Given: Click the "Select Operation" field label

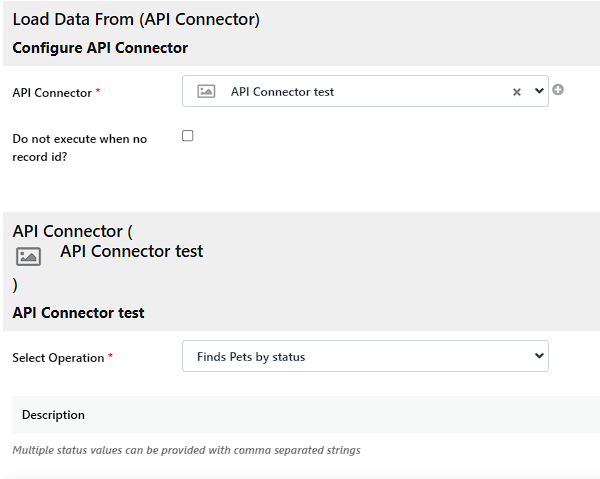Looking at the screenshot, I should tap(58, 358).
